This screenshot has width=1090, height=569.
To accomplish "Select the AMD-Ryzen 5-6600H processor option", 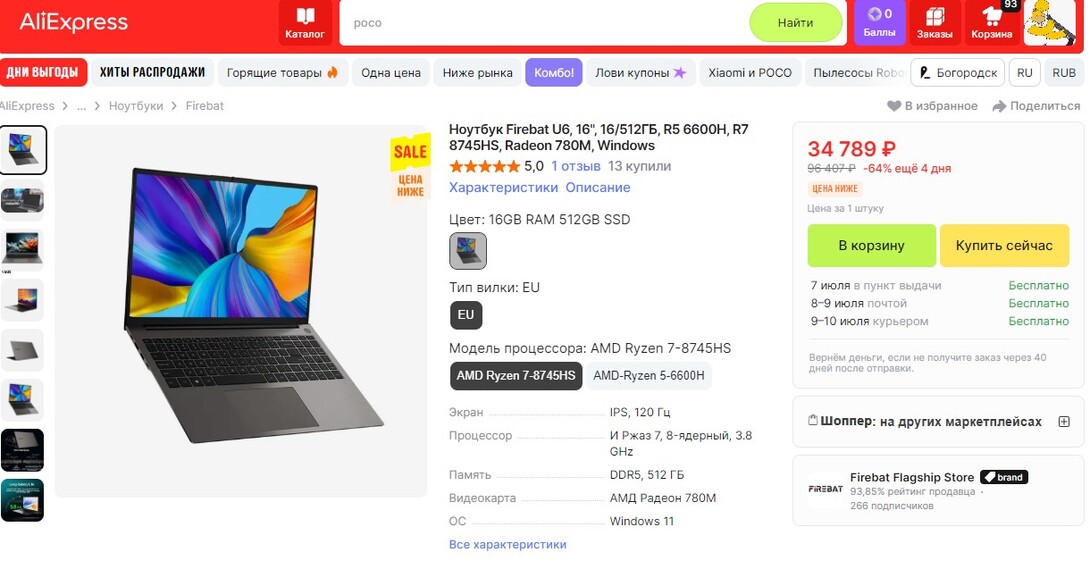I will pyautogui.click(x=649, y=376).
